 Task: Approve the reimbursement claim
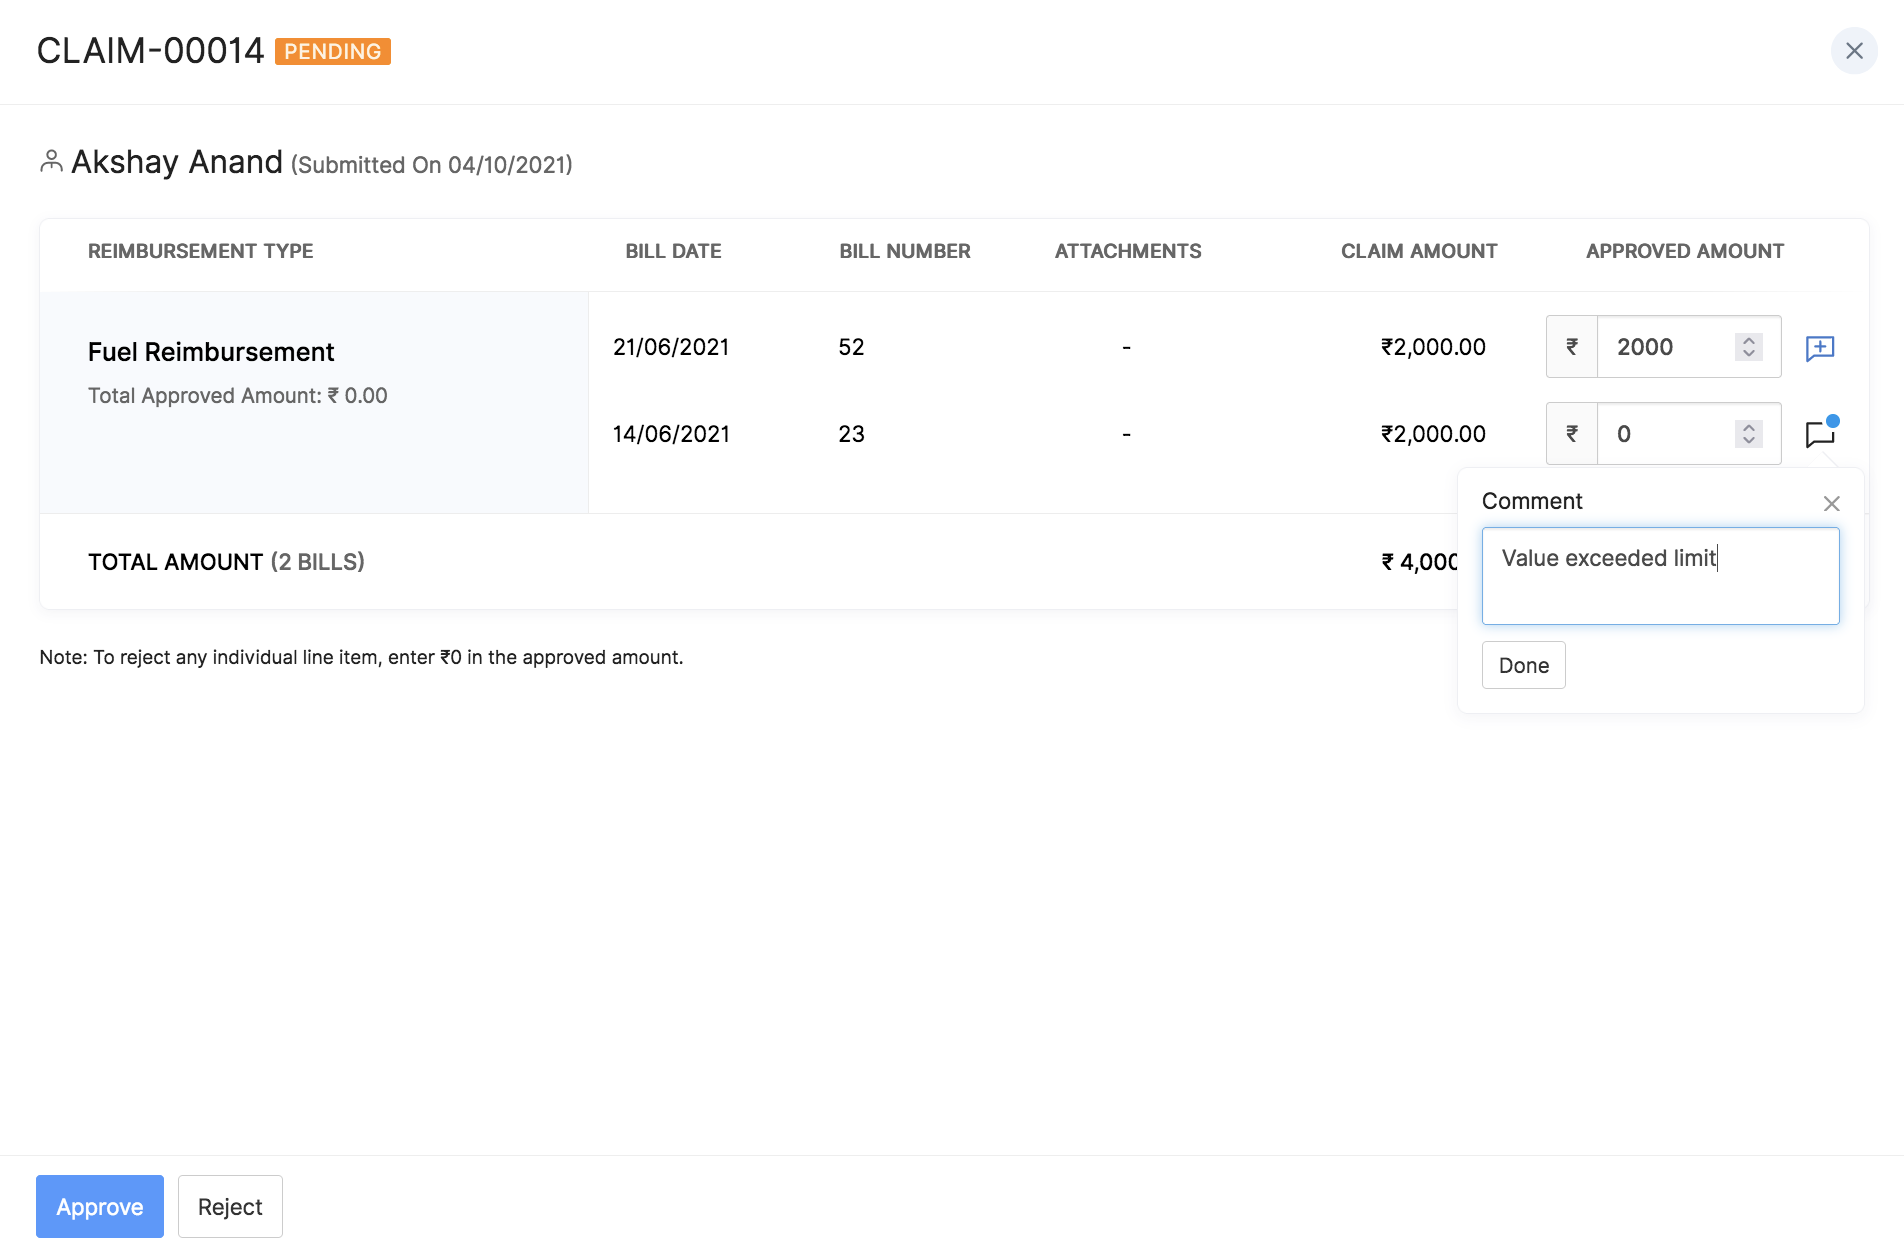coord(100,1206)
